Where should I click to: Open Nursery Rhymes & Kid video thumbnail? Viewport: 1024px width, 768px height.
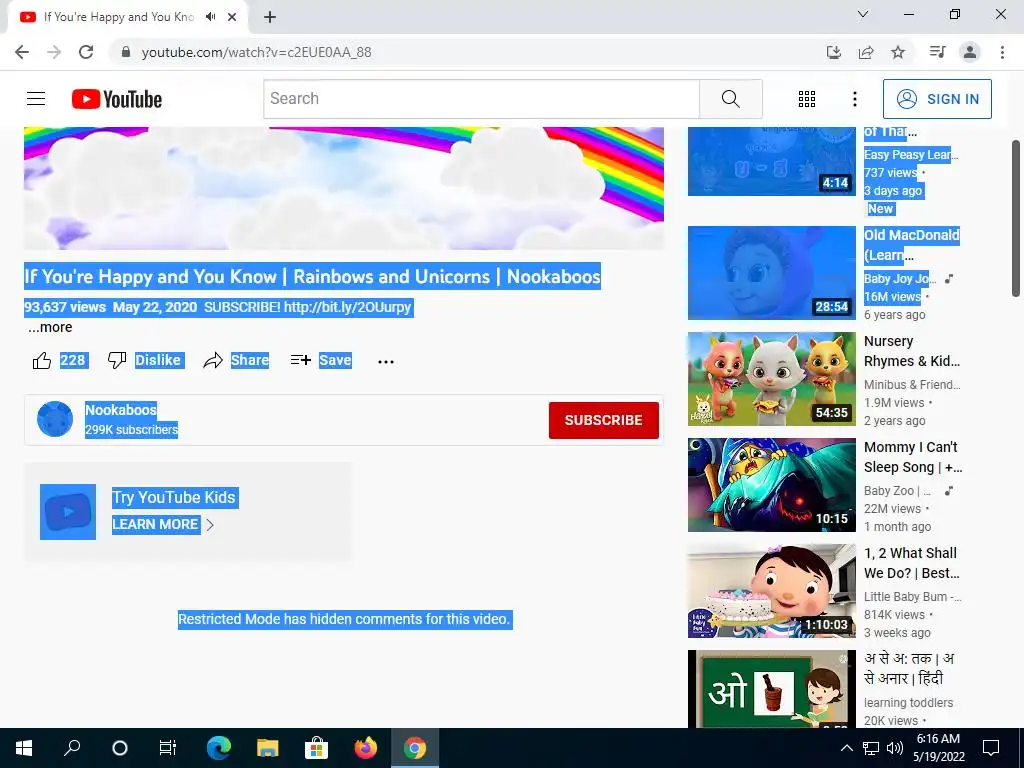[771, 379]
